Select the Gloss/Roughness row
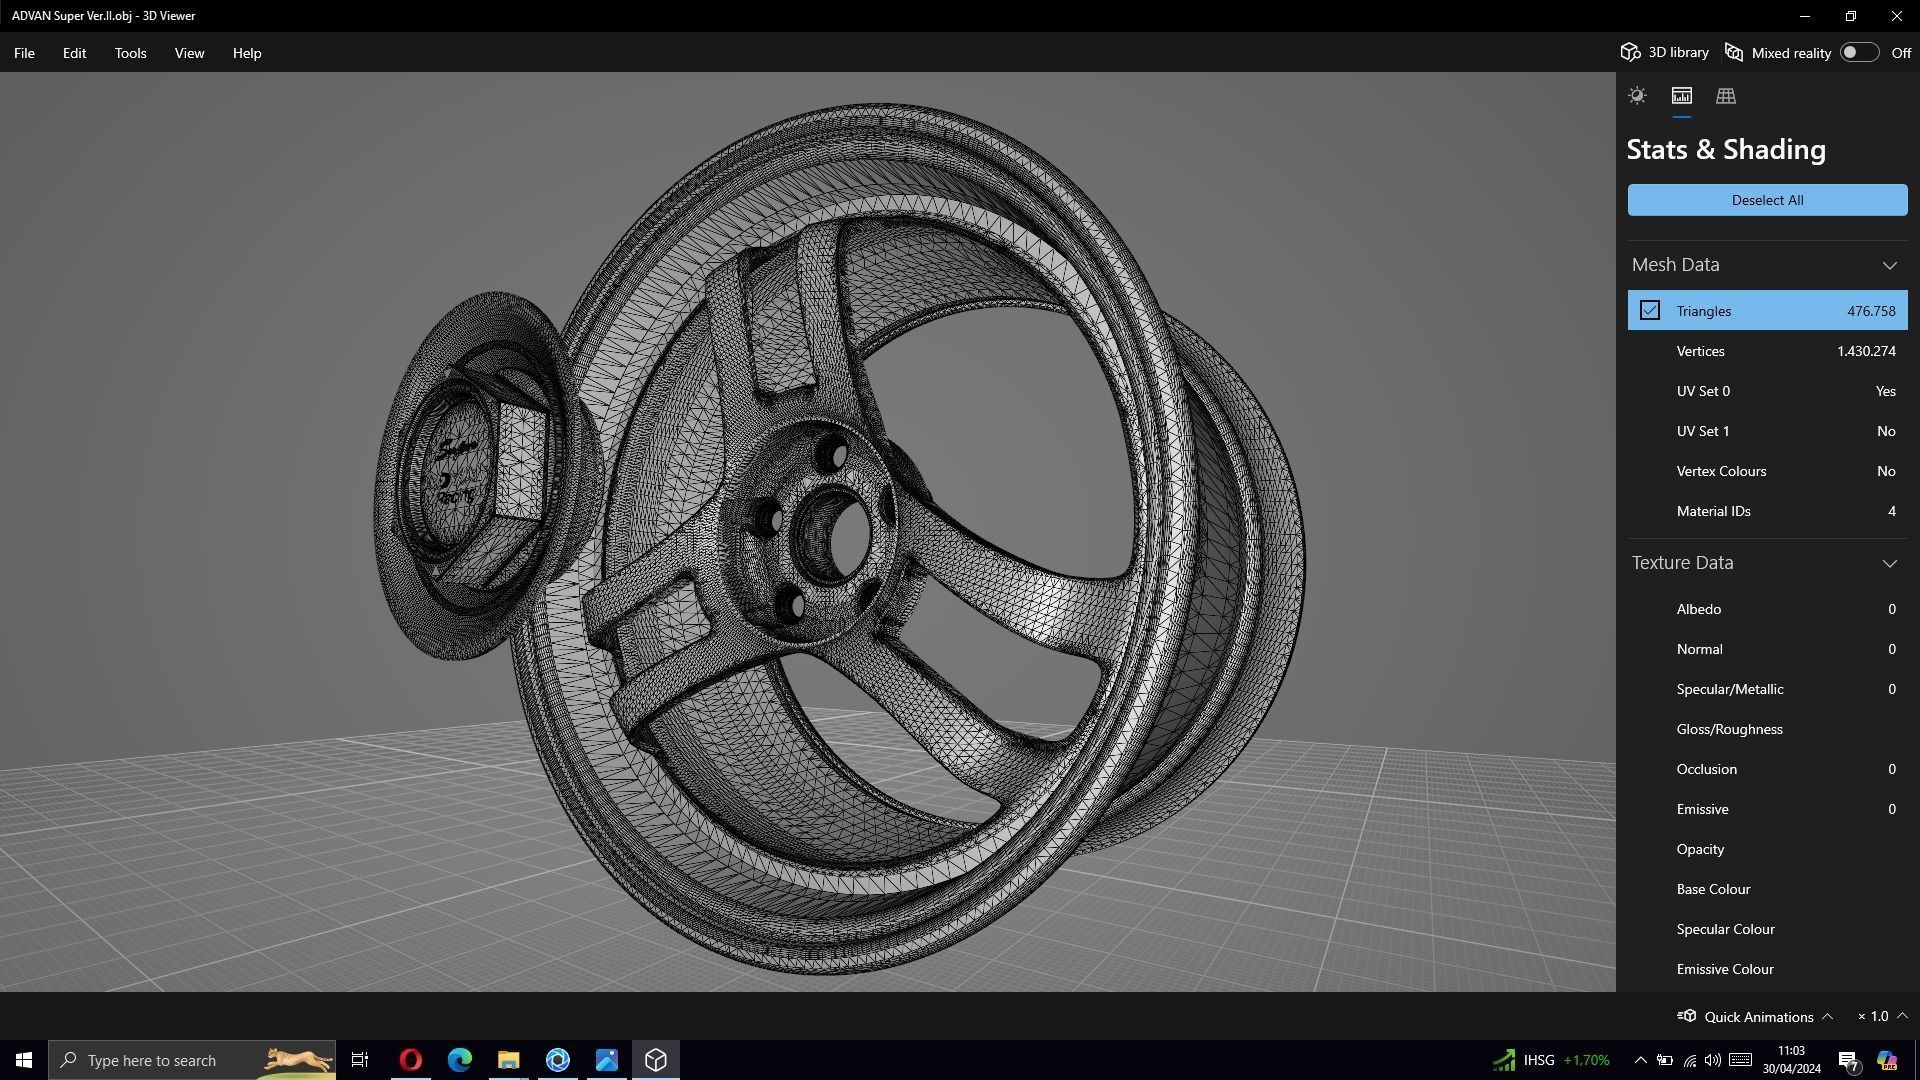 click(1767, 729)
